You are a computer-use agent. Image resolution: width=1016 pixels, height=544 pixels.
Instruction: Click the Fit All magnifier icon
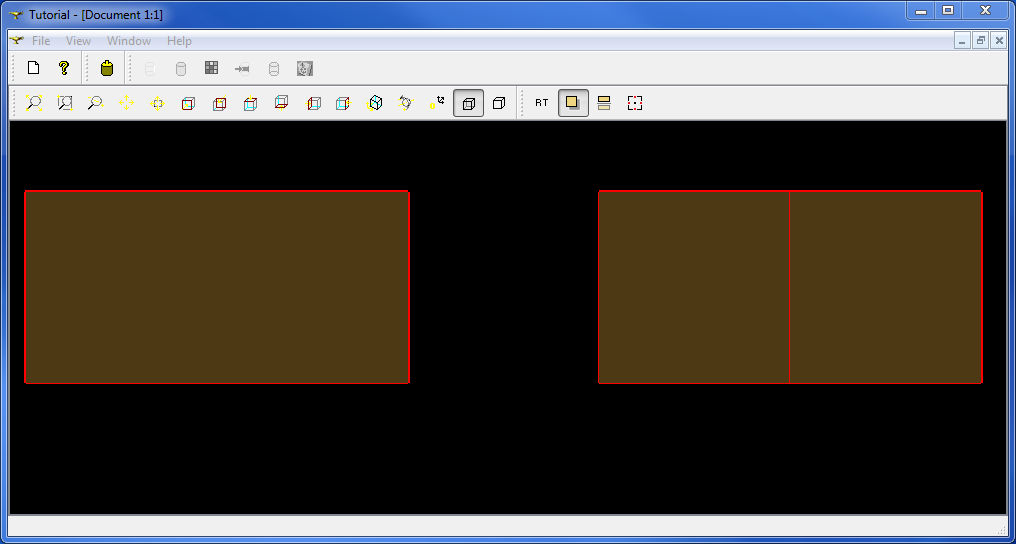[34, 103]
